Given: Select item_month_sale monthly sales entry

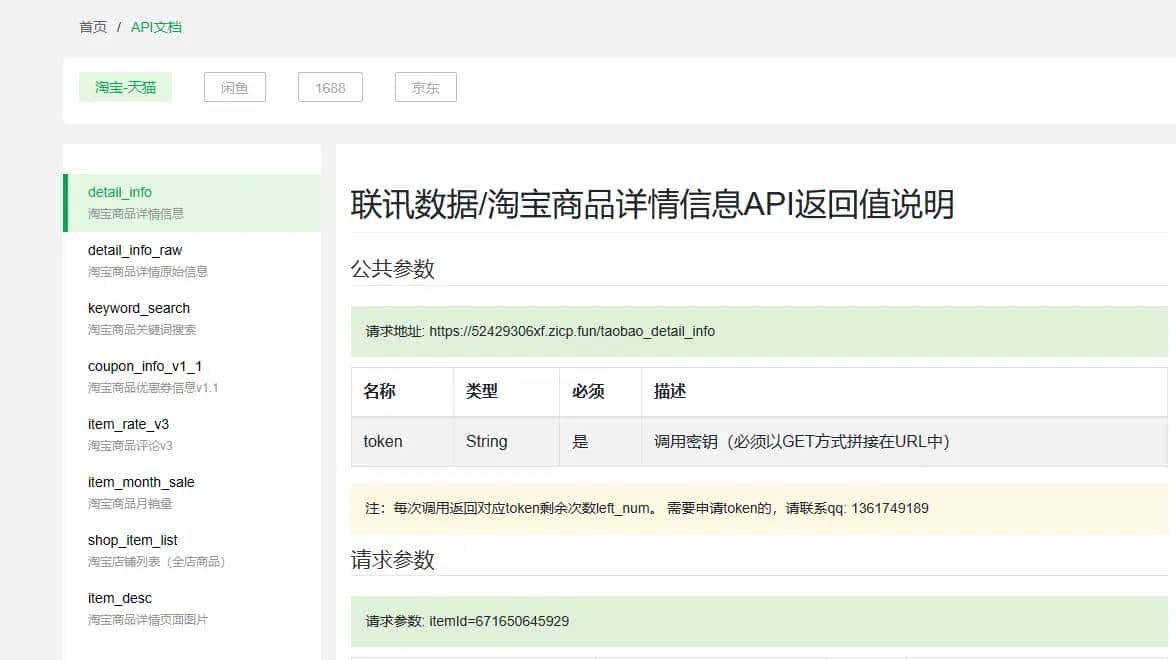Looking at the screenshot, I should point(142,482).
